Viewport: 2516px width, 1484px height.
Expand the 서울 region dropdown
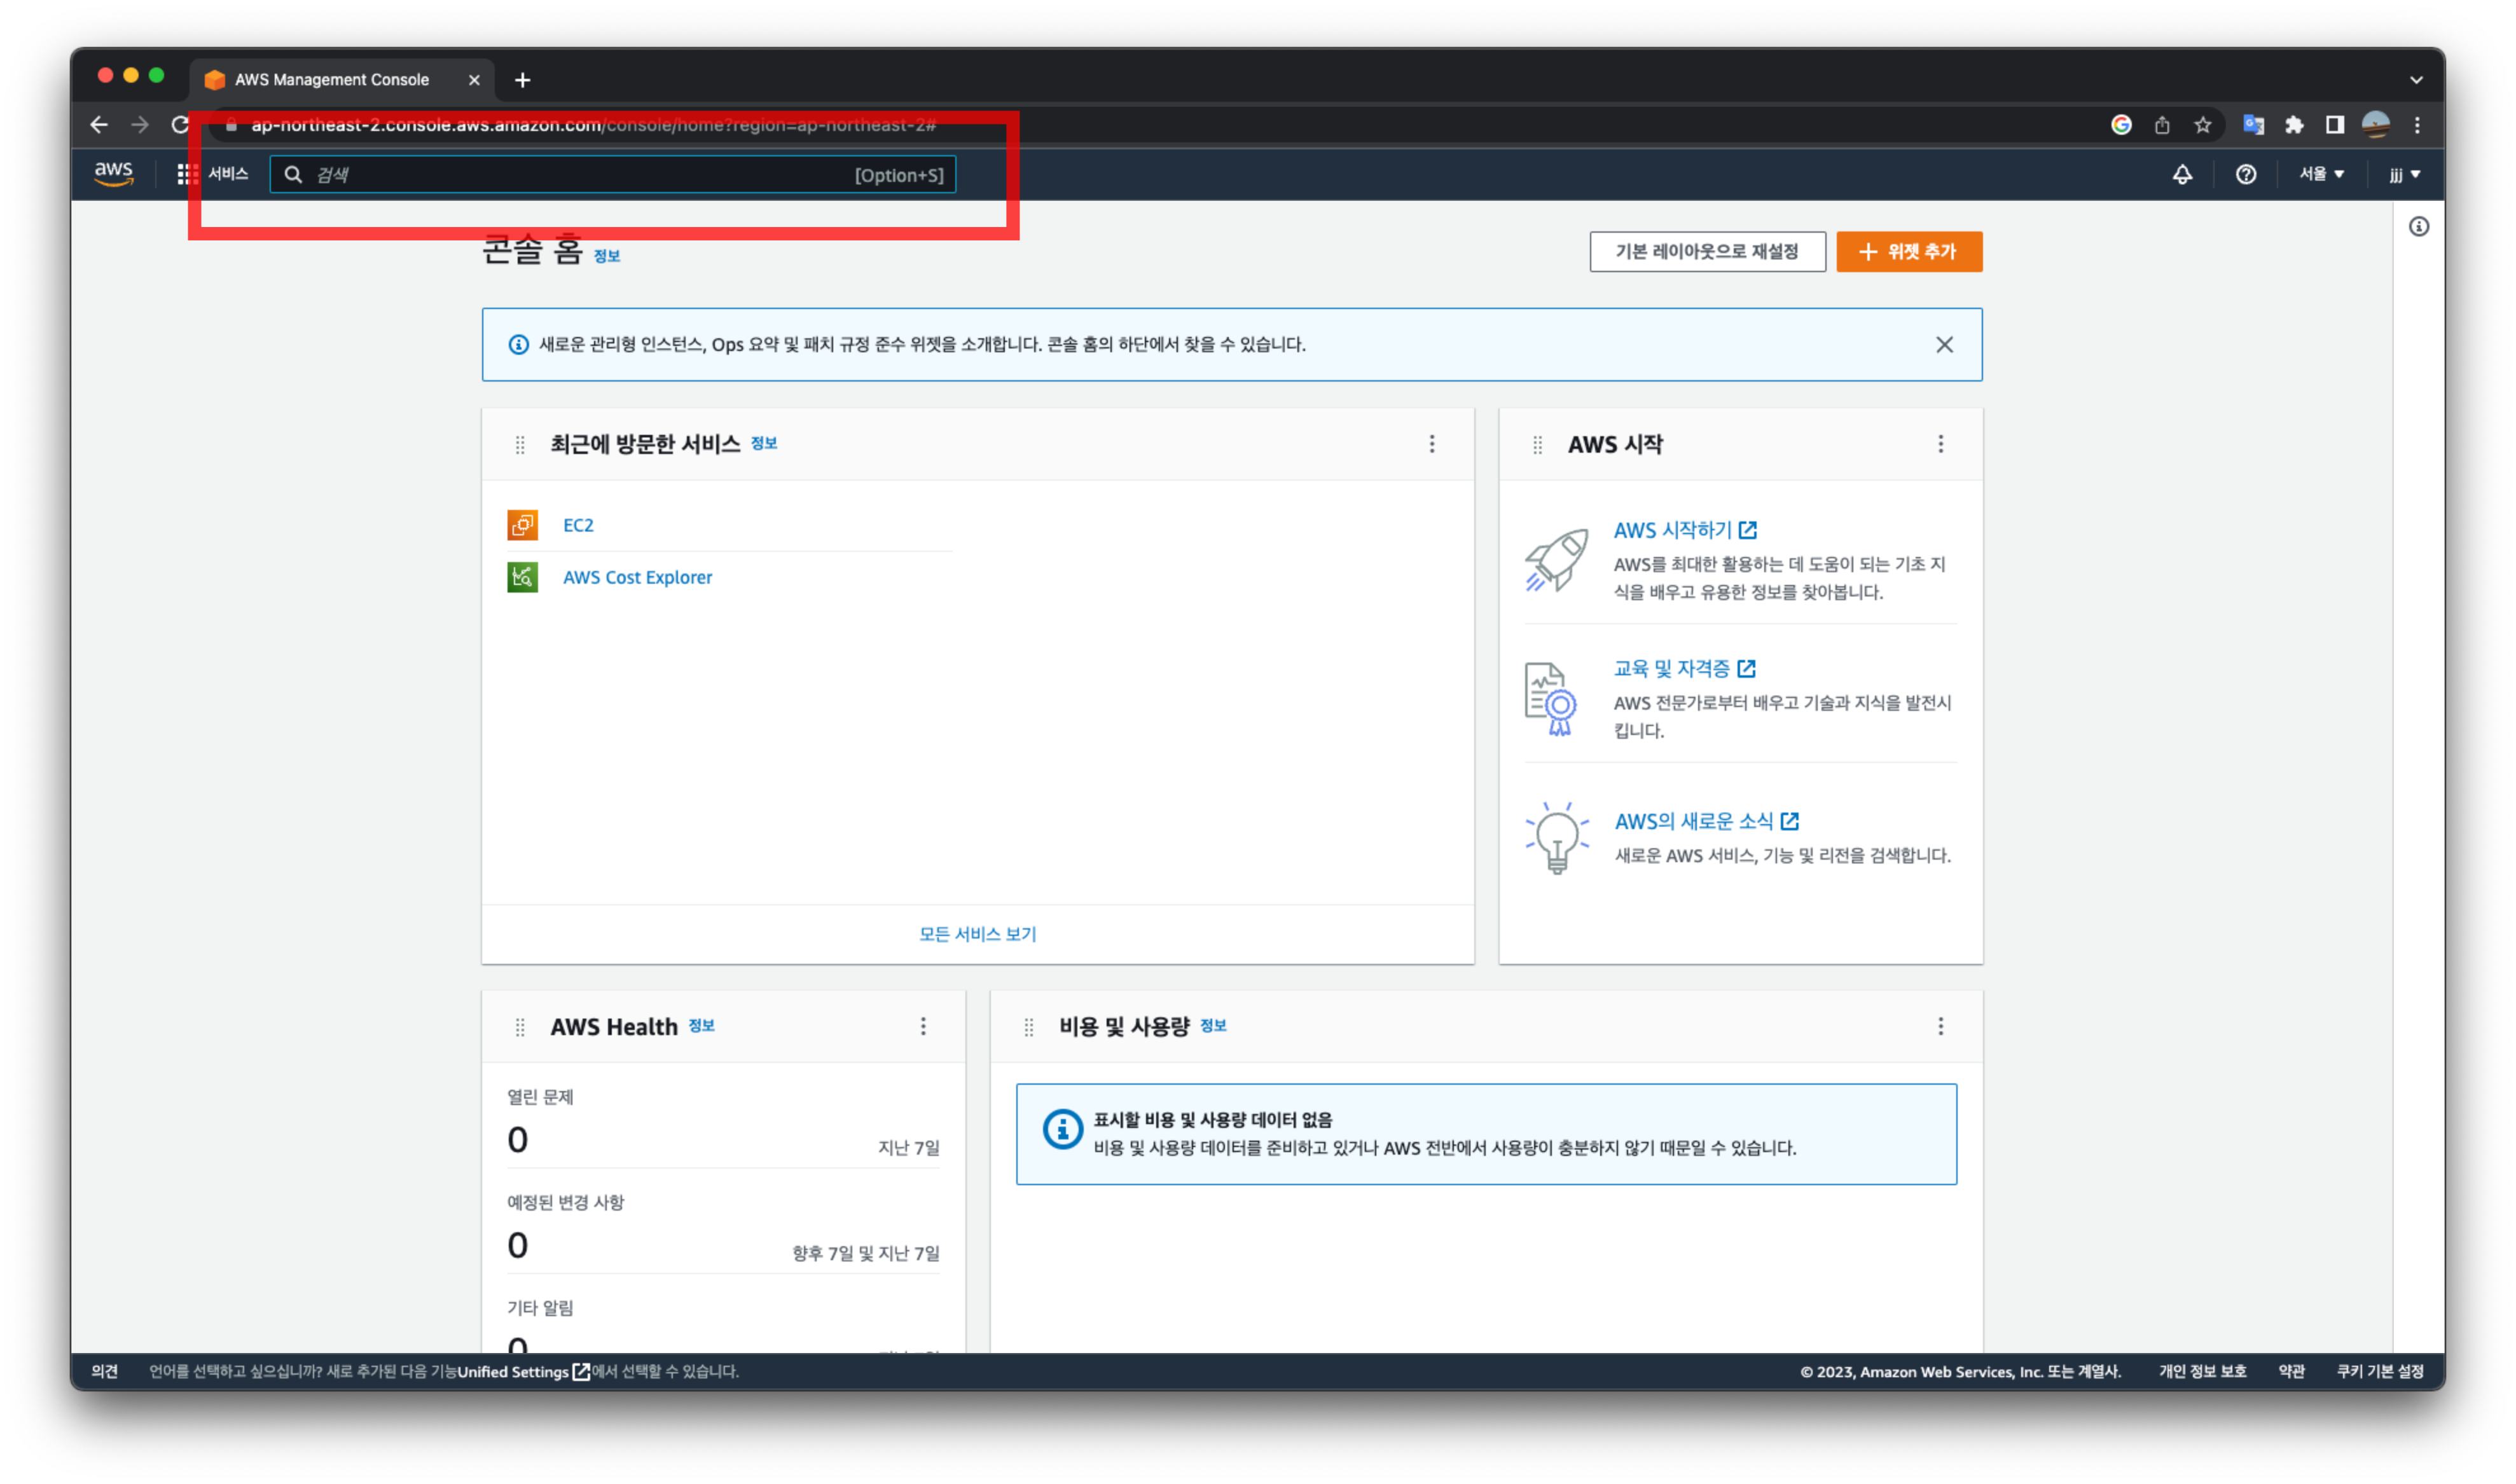[x=2320, y=174]
